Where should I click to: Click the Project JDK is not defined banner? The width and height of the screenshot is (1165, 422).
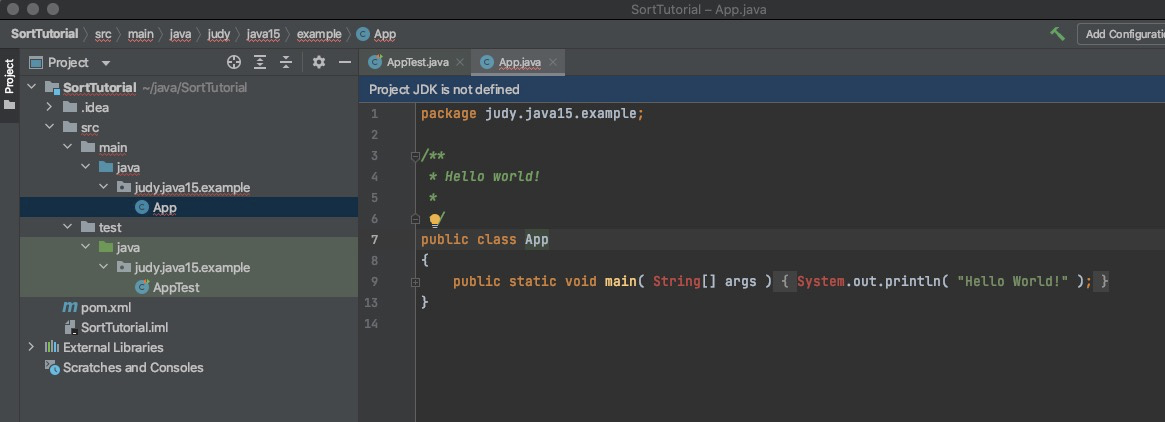point(762,89)
